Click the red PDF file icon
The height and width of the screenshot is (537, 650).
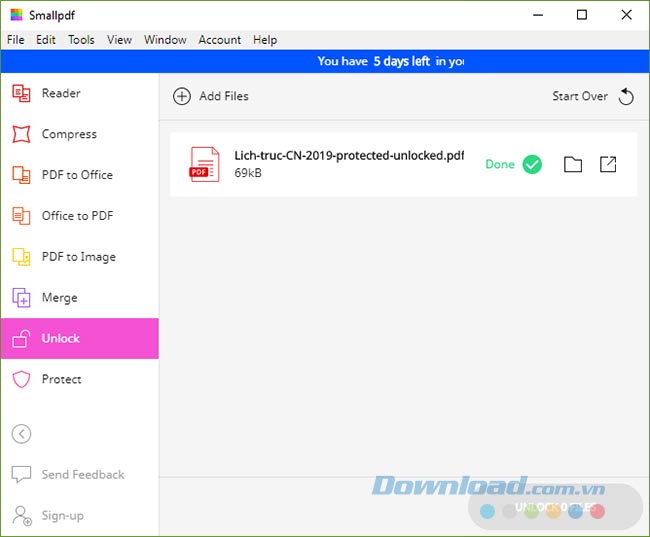point(204,164)
